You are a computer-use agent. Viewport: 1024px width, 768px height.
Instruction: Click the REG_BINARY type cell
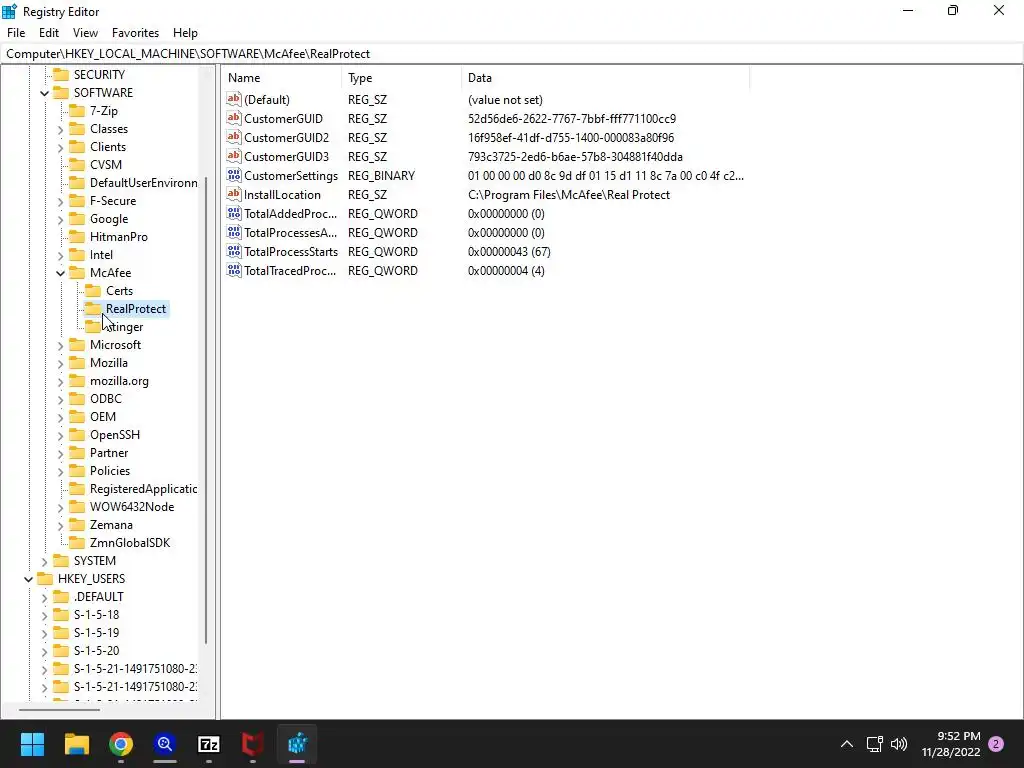[381, 176]
